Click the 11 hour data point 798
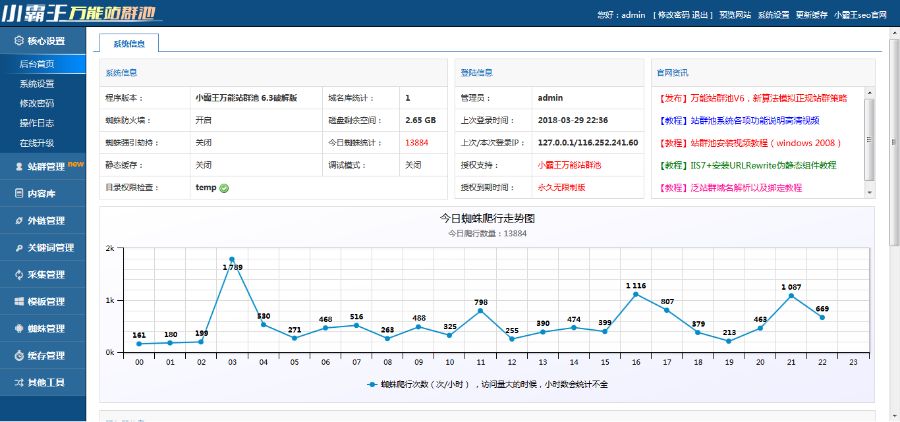Viewport: 900px width, 422px height. 480,311
